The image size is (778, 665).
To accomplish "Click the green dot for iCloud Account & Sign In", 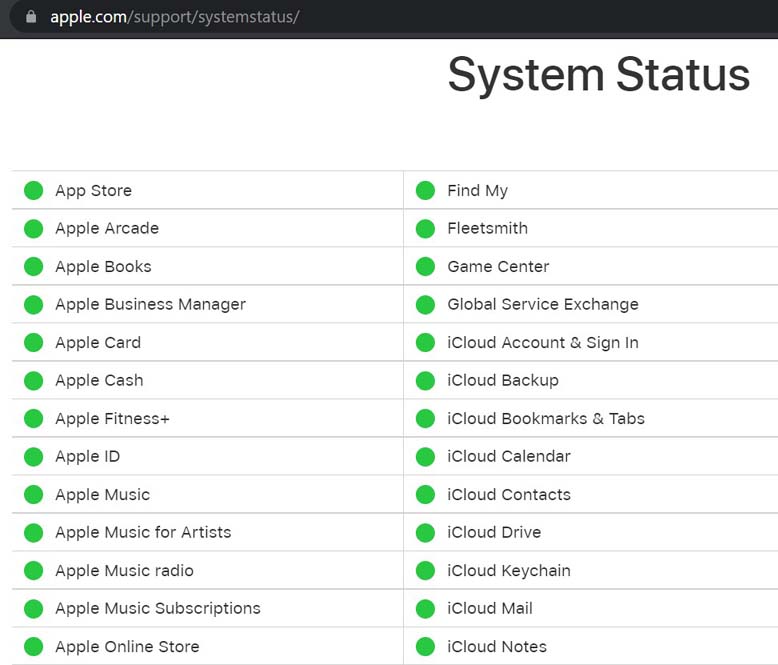I will [425, 342].
